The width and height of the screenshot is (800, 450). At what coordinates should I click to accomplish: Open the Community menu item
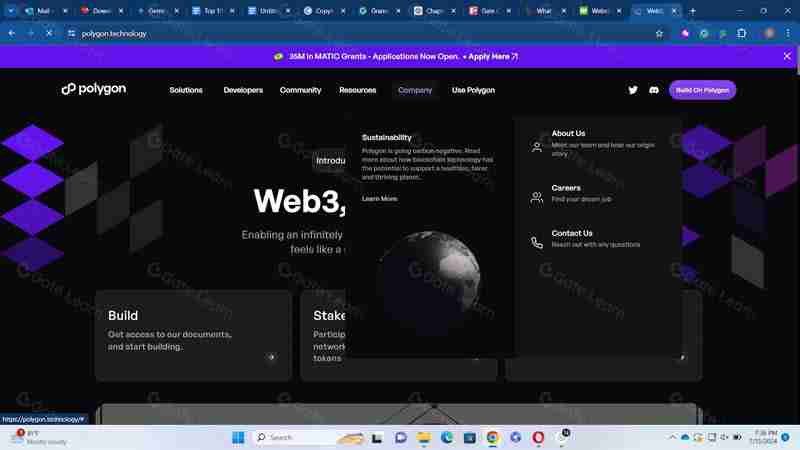pyautogui.click(x=300, y=90)
